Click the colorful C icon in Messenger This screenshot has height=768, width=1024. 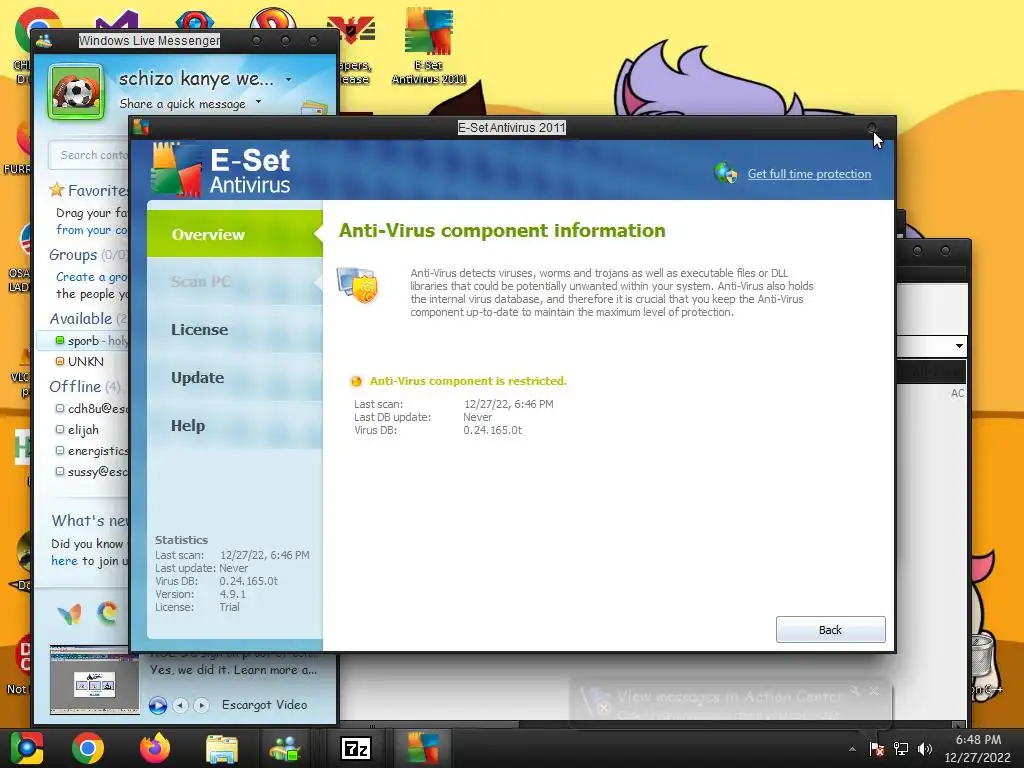107,613
